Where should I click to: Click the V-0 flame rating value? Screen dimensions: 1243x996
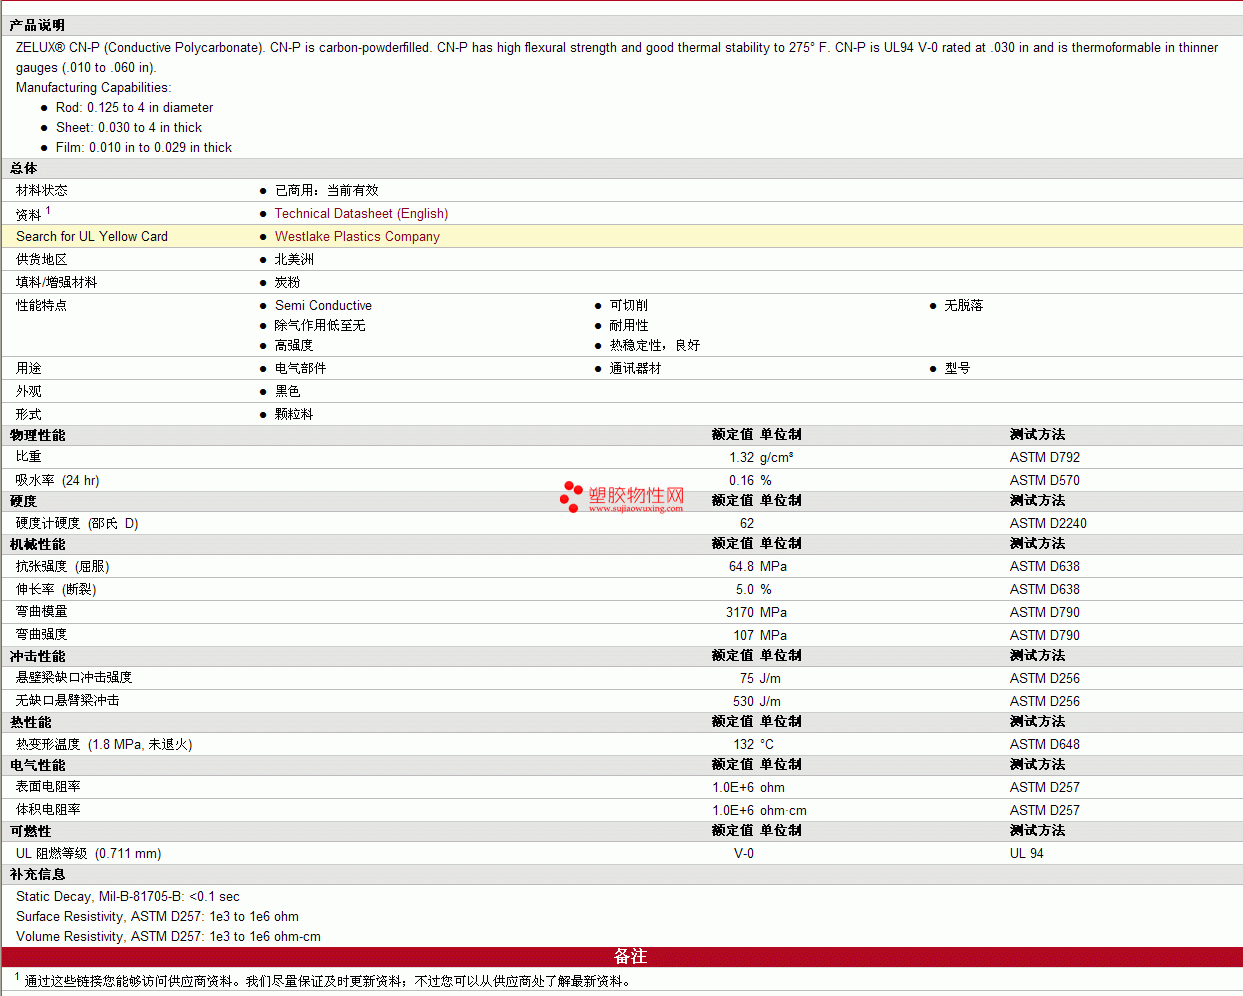coord(744,853)
